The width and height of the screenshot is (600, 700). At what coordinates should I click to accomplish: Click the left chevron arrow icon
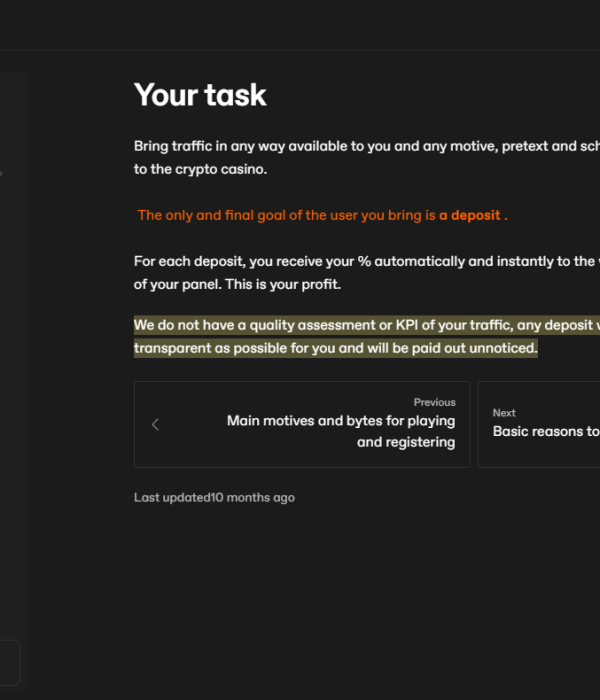(x=155, y=424)
